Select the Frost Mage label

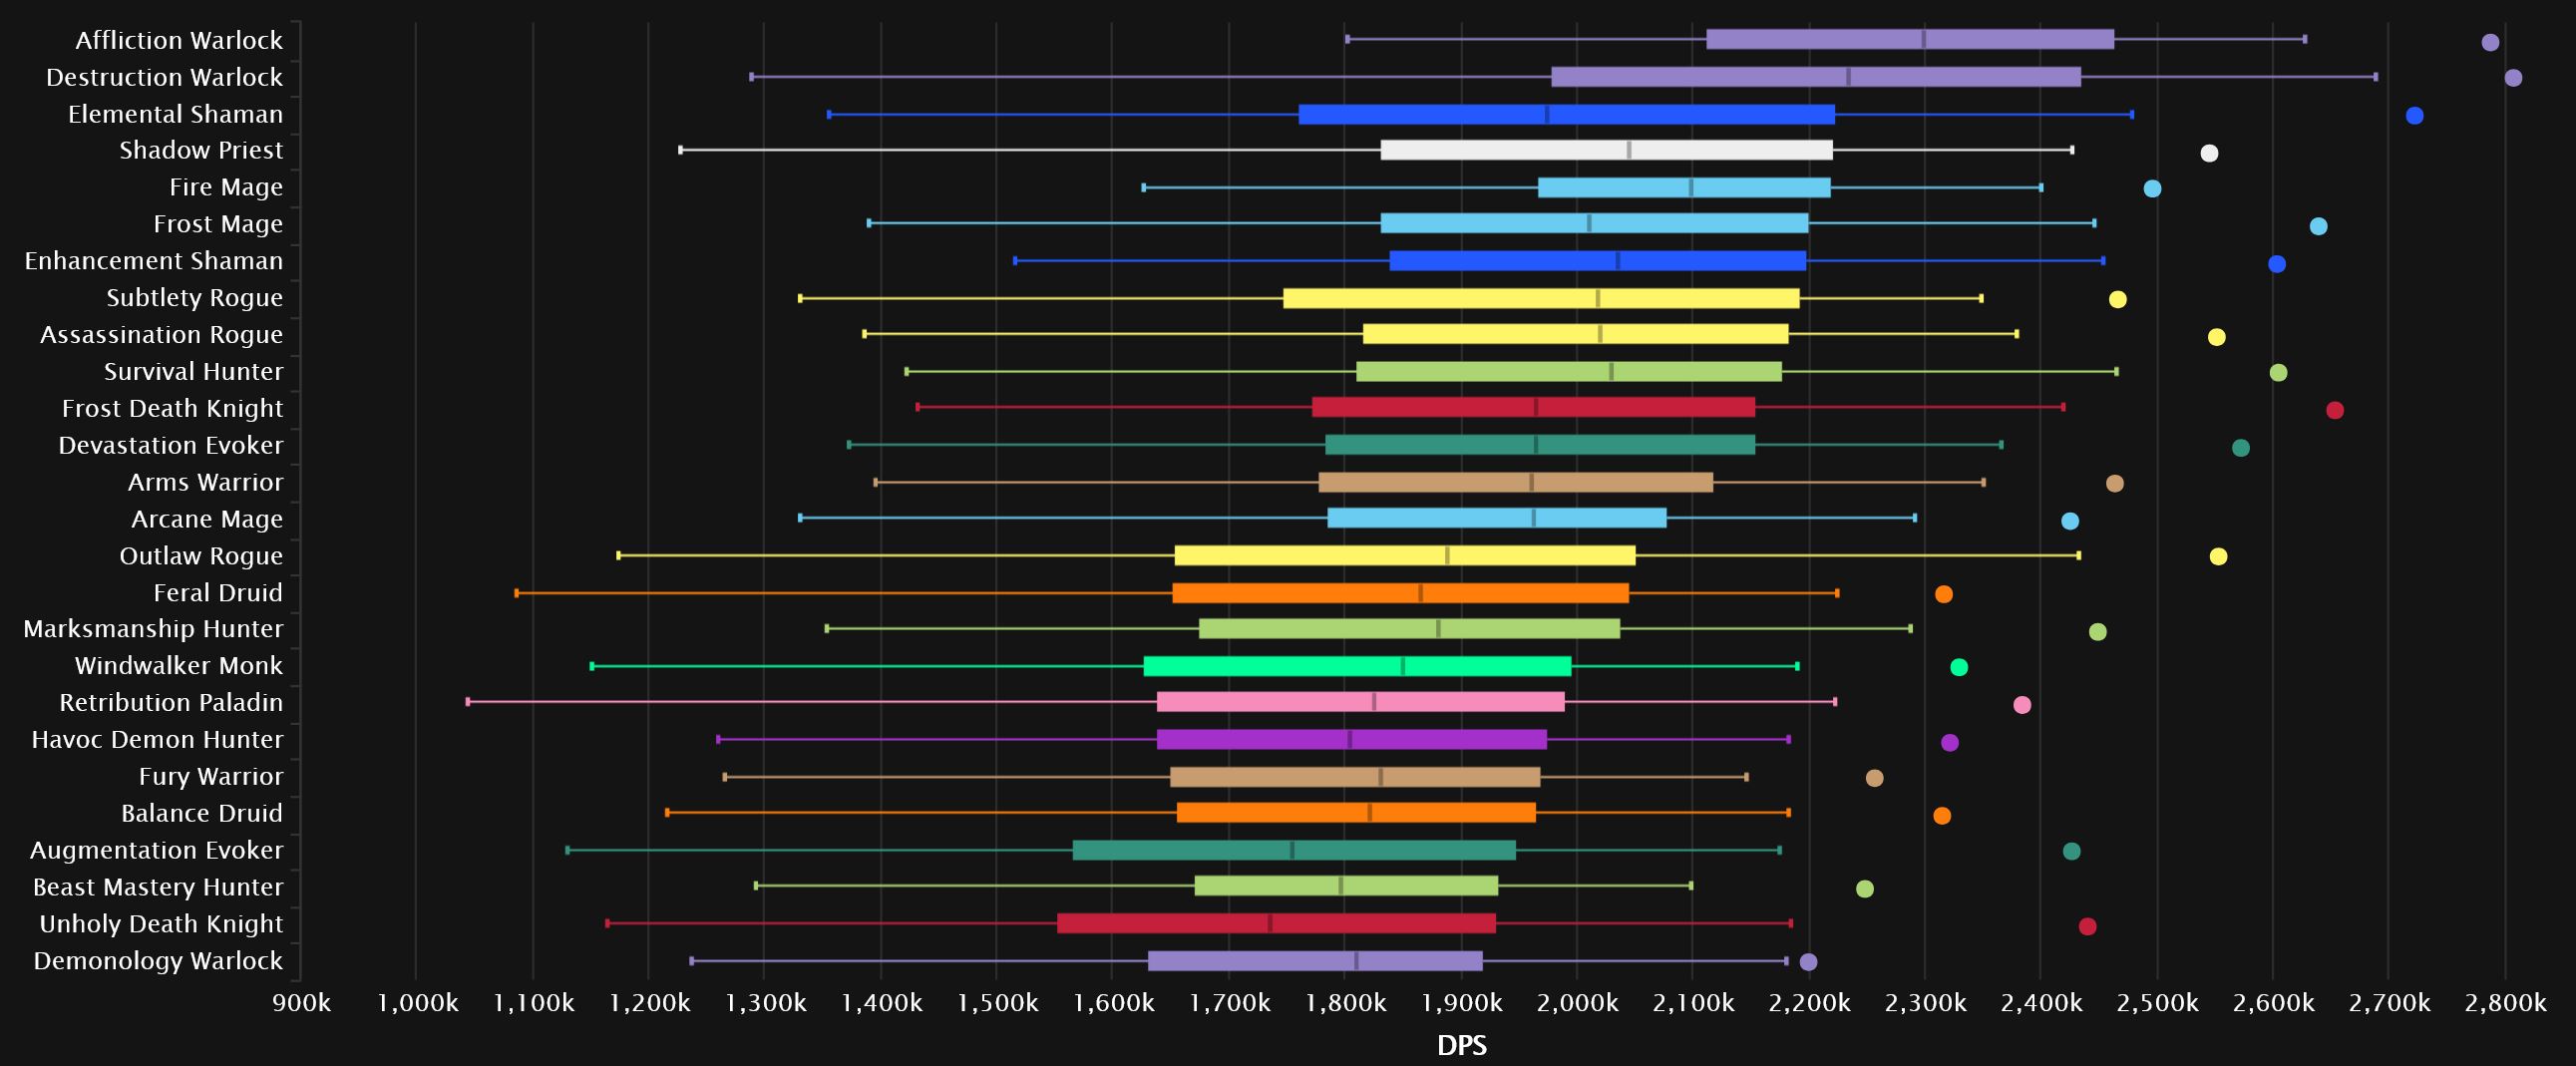tap(218, 224)
